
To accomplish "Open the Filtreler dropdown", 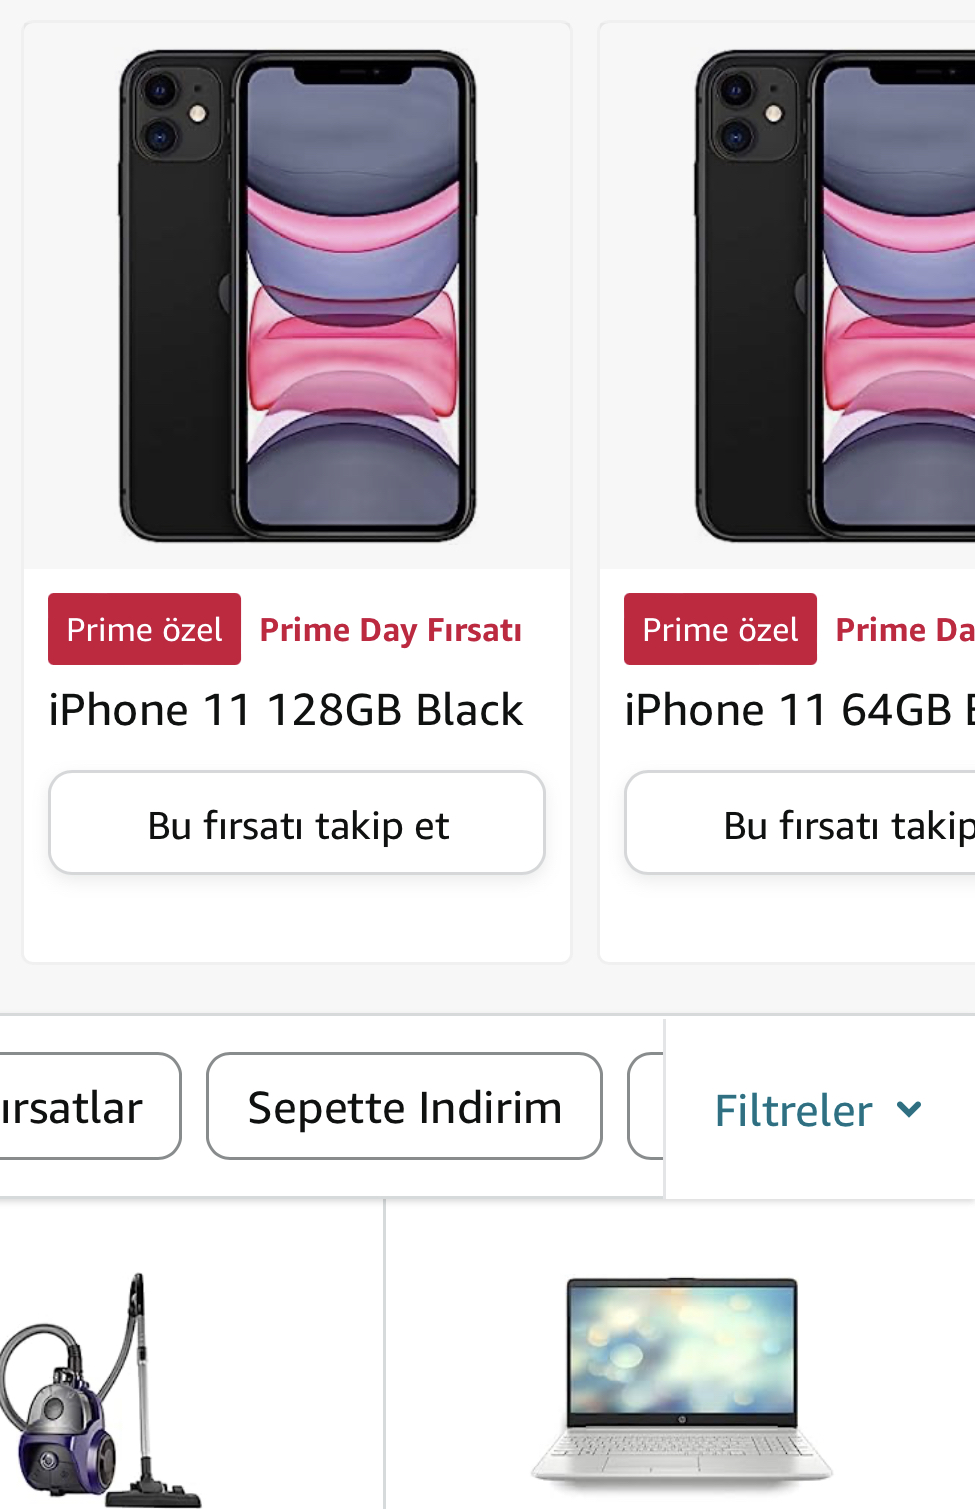I will pyautogui.click(x=794, y=1110).
